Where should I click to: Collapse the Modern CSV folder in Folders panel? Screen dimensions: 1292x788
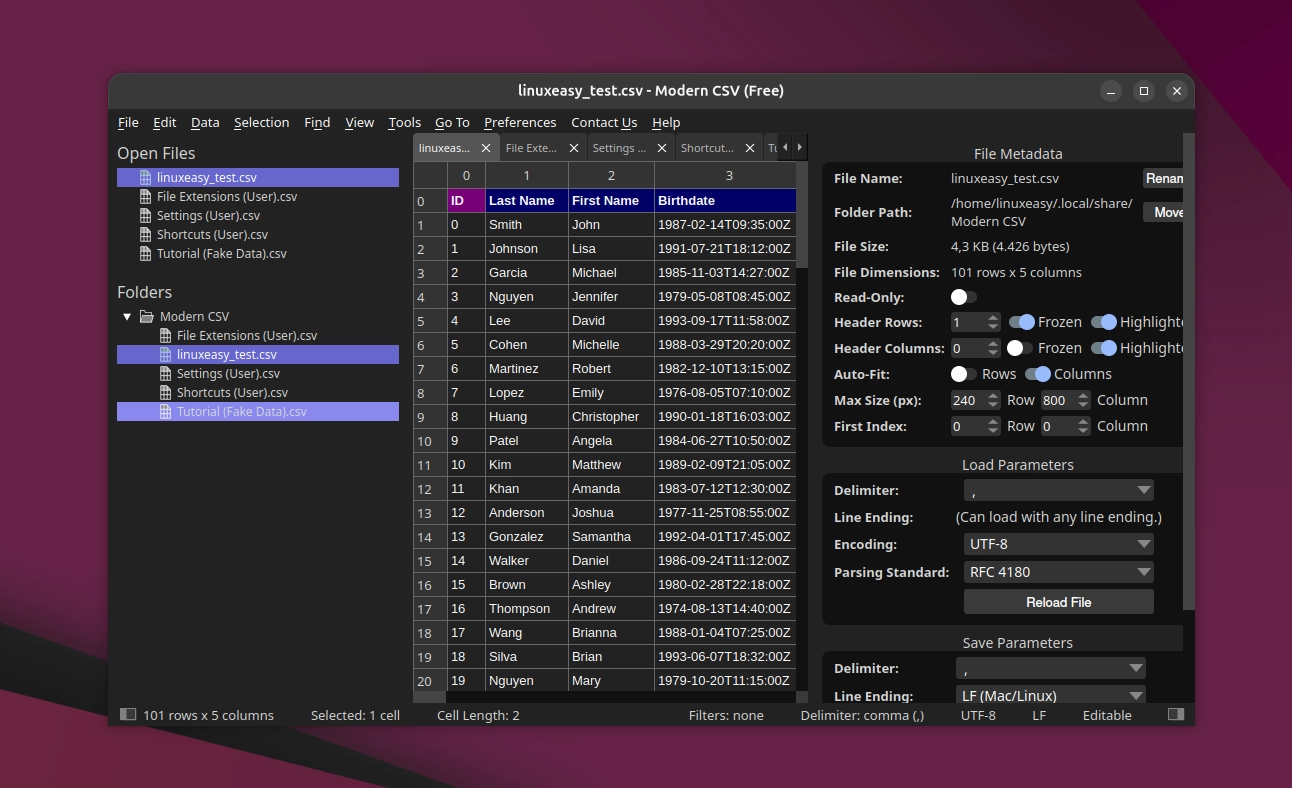pyautogui.click(x=126, y=316)
